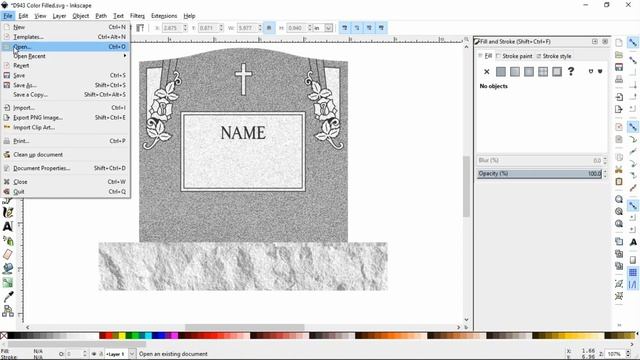The height and width of the screenshot is (360, 640).
Task: Toggle the Layer 1 lock icon
Action: (x=101, y=354)
